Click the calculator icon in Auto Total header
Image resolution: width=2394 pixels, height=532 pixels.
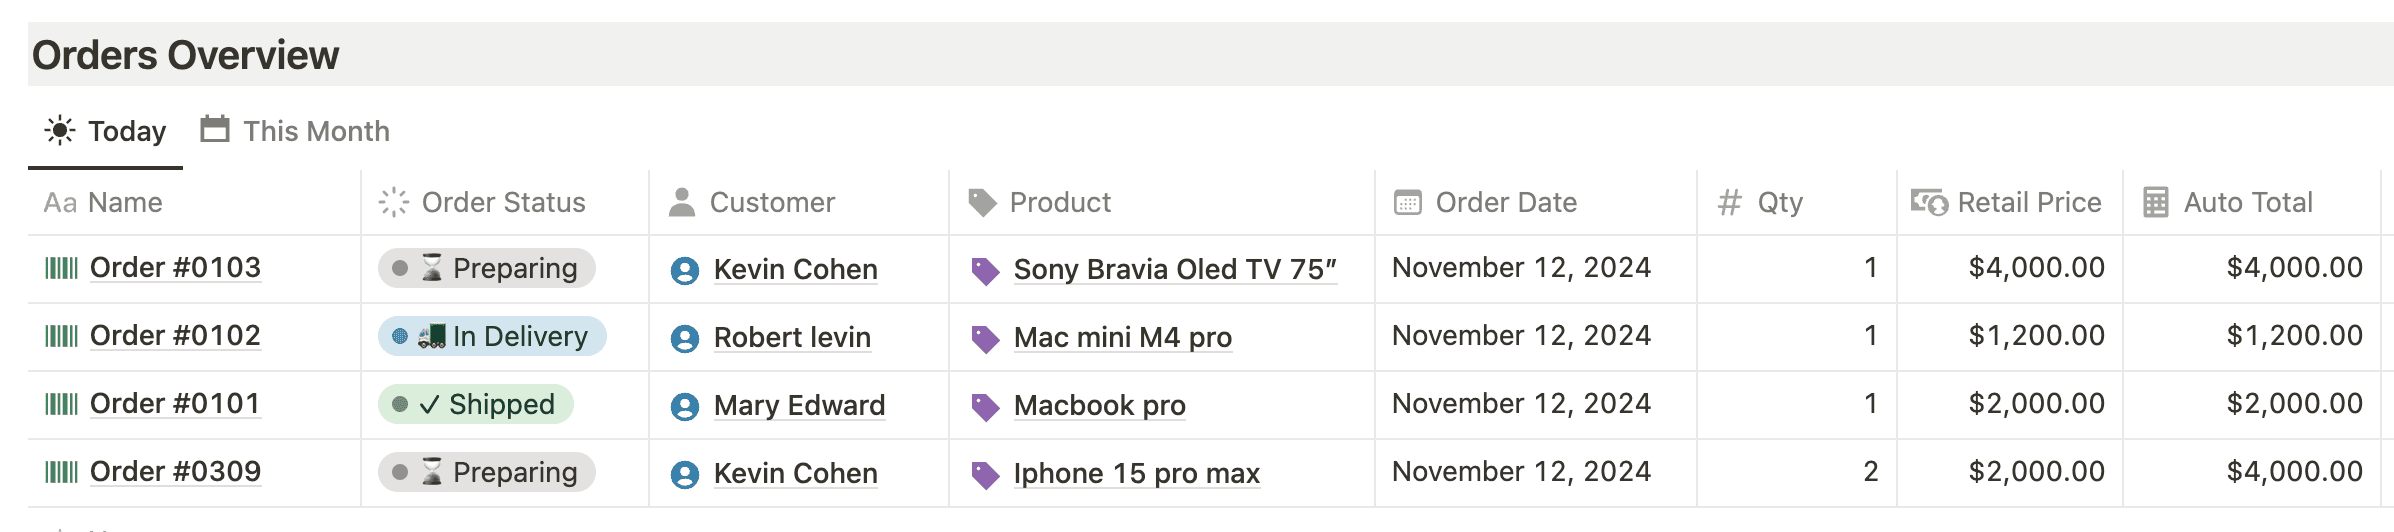pos(2156,203)
